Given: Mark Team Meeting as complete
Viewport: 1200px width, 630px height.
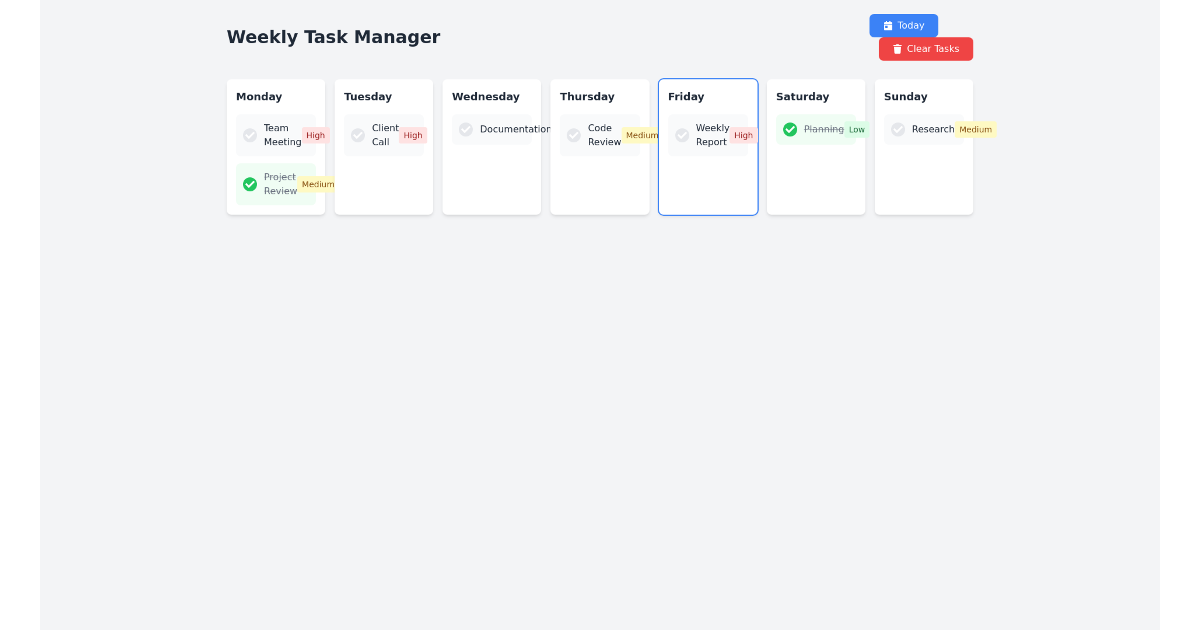Looking at the screenshot, I should (x=249, y=134).
